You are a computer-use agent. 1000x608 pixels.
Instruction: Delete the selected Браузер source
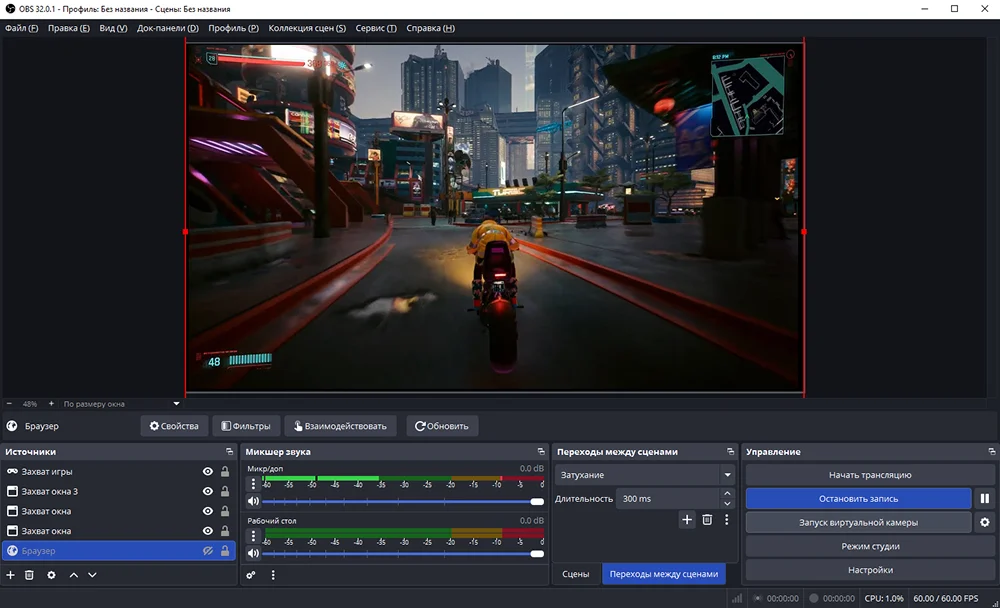click(30, 574)
